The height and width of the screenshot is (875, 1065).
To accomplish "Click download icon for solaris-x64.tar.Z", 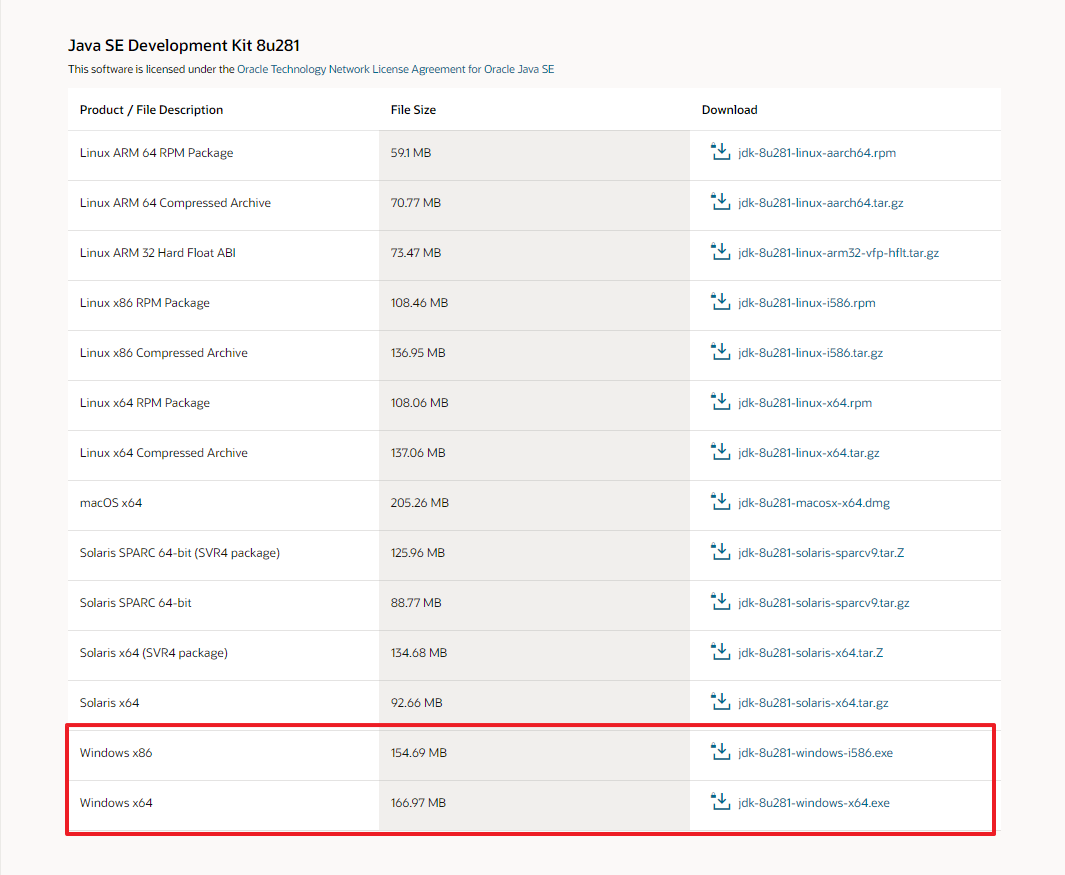I will click(x=720, y=651).
